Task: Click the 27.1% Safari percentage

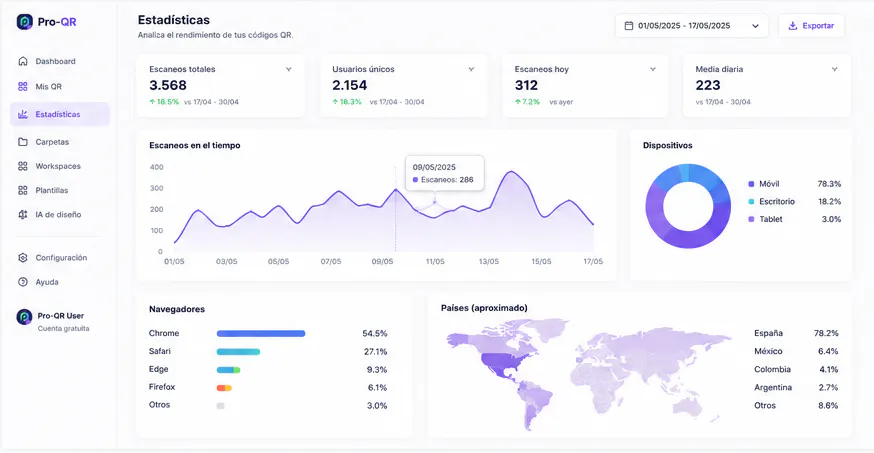Action: pyautogui.click(x=375, y=352)
